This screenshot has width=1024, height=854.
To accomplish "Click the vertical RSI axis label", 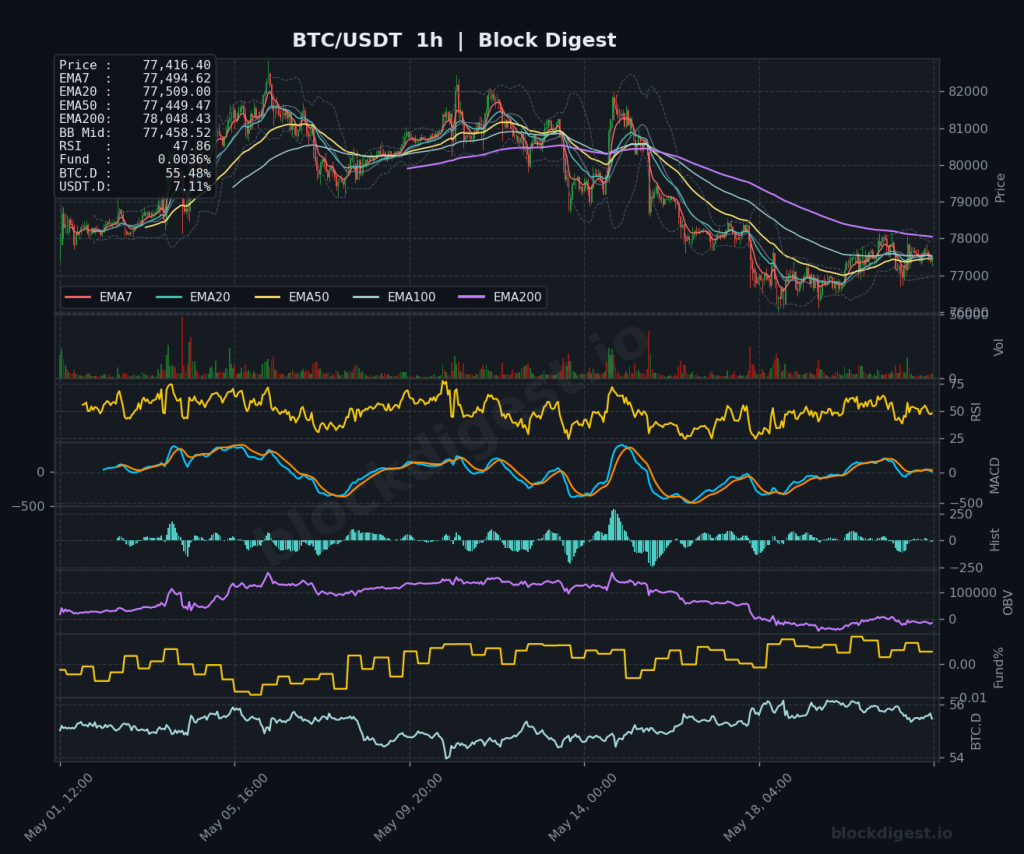I will pyautogui.click(x=976, y=412).
